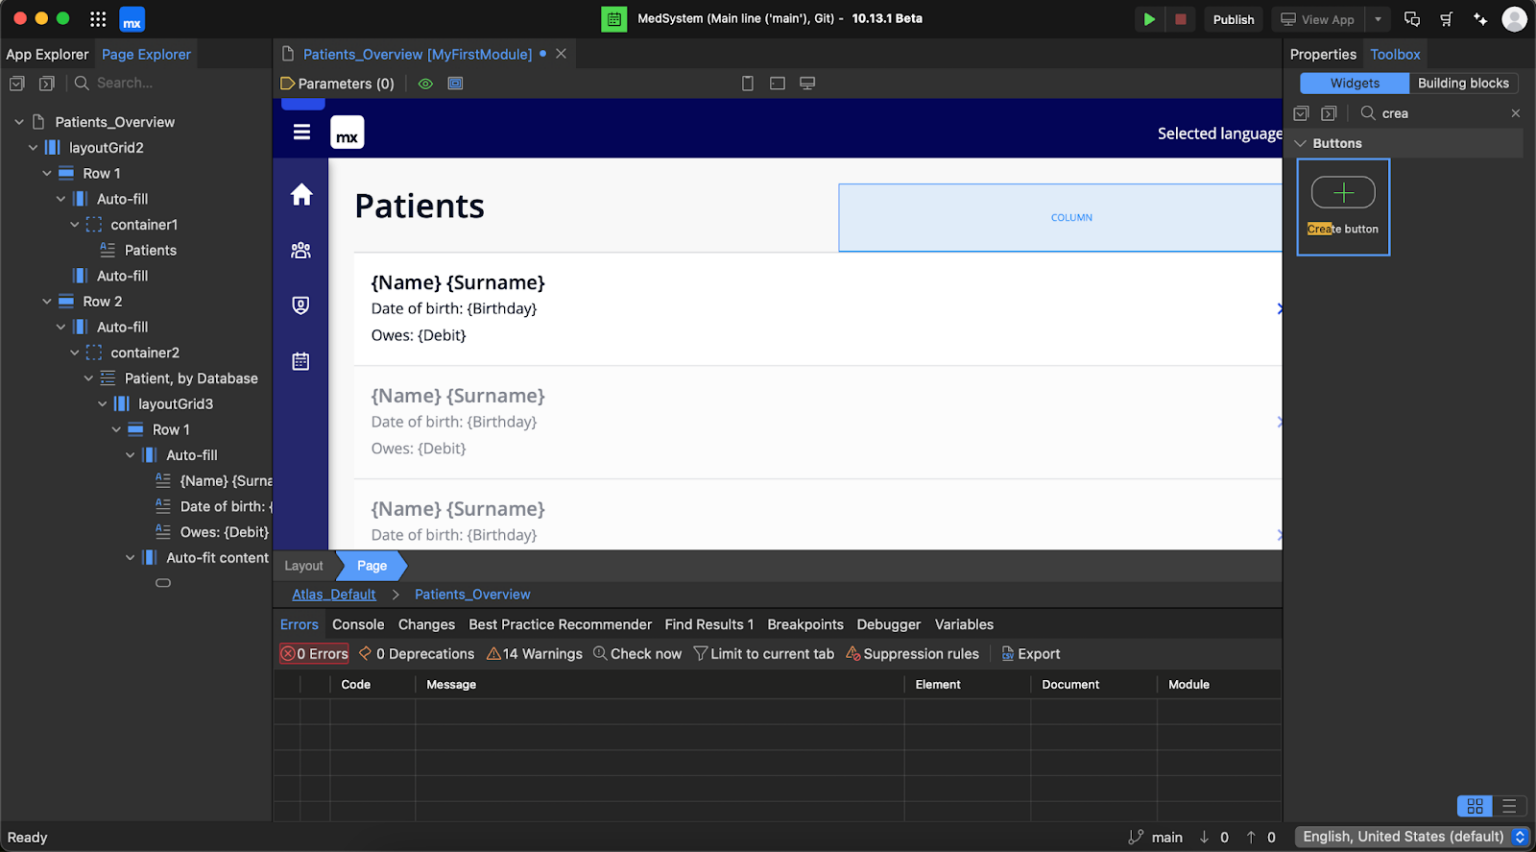Select the Best Practice Recommender tab
The width and height of the screenshot is (1536, 852).
[560, 624]
